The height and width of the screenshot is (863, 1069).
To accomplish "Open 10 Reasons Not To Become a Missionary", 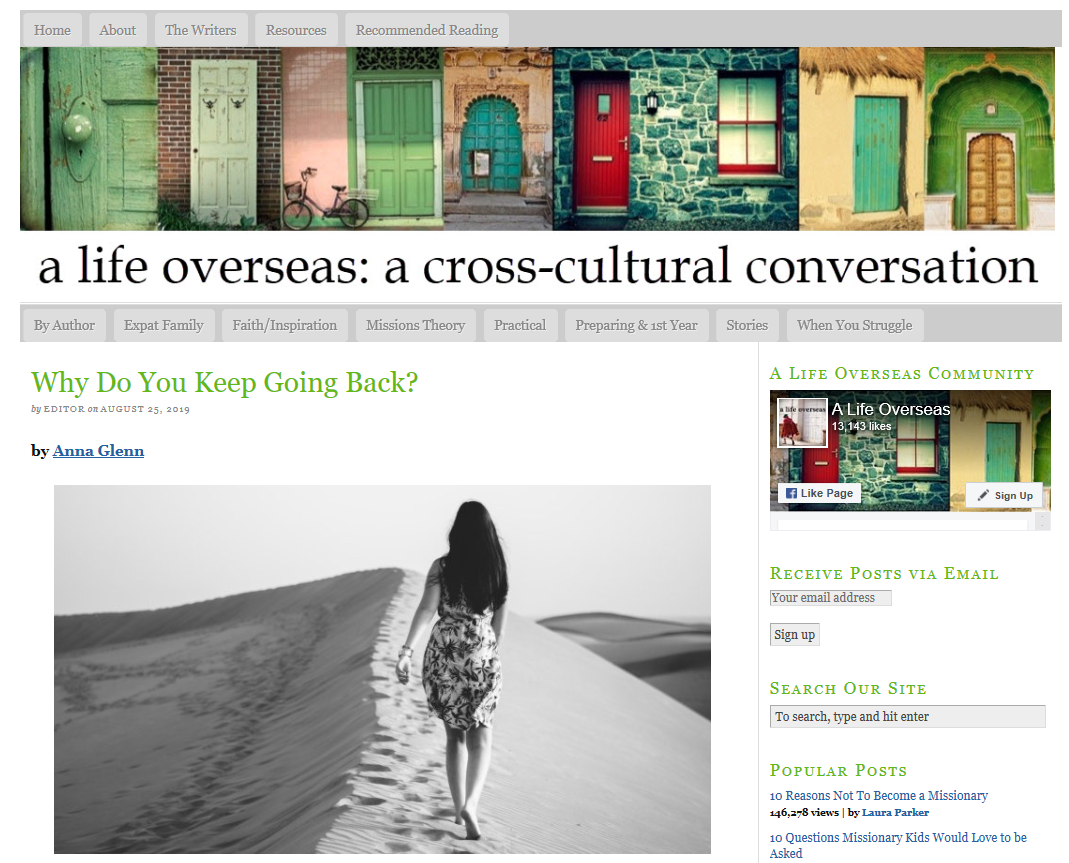I will point(878,796).
